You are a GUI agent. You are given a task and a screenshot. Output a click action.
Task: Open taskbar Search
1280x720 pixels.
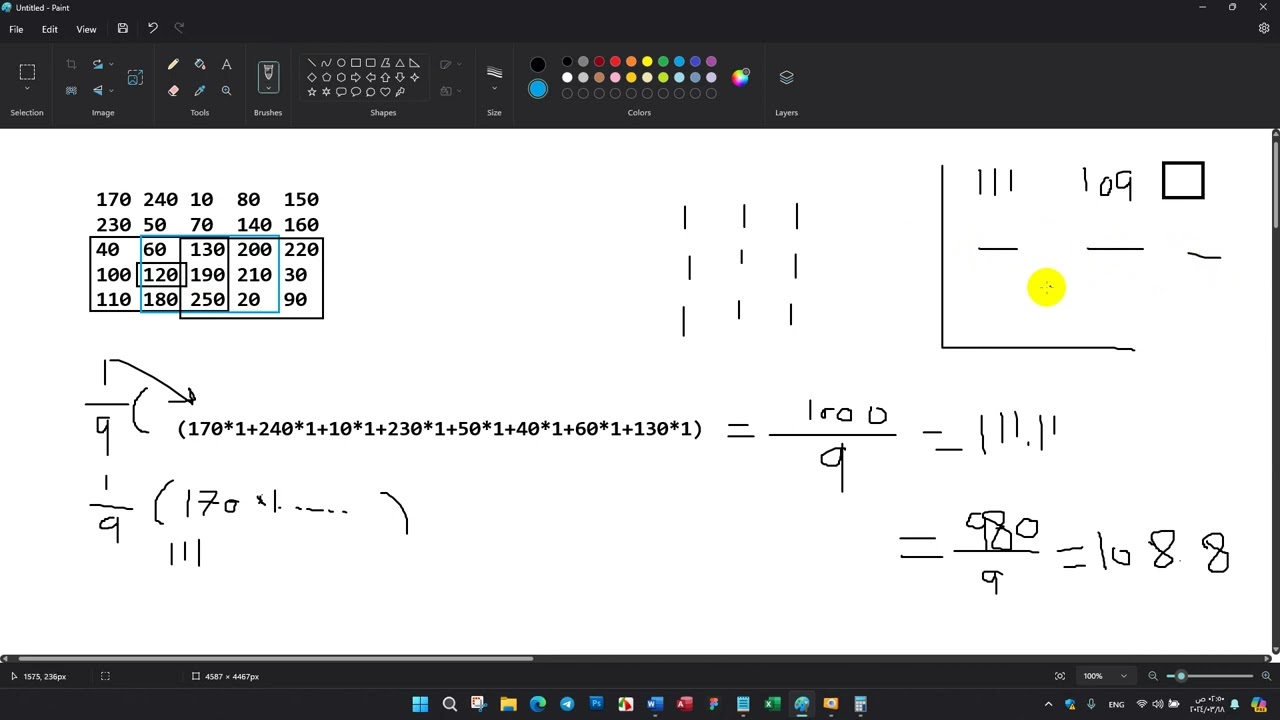449,704
